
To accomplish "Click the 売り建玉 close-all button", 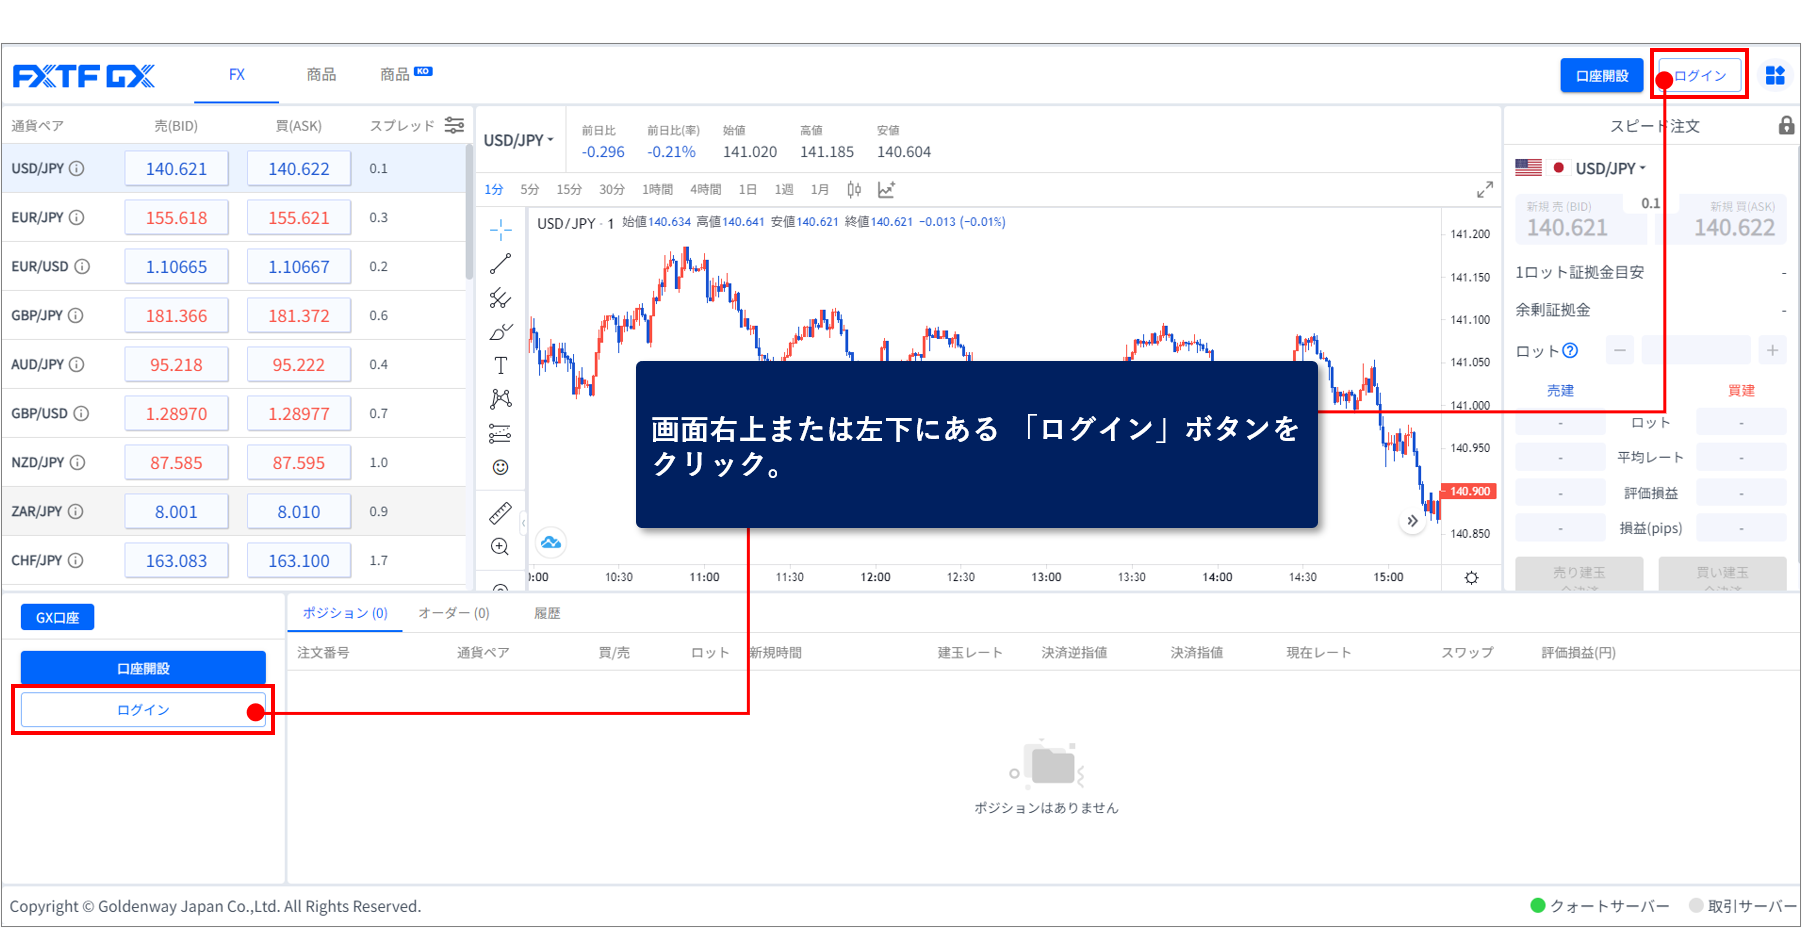I will pyautogui.click(x=1579, y=574).
